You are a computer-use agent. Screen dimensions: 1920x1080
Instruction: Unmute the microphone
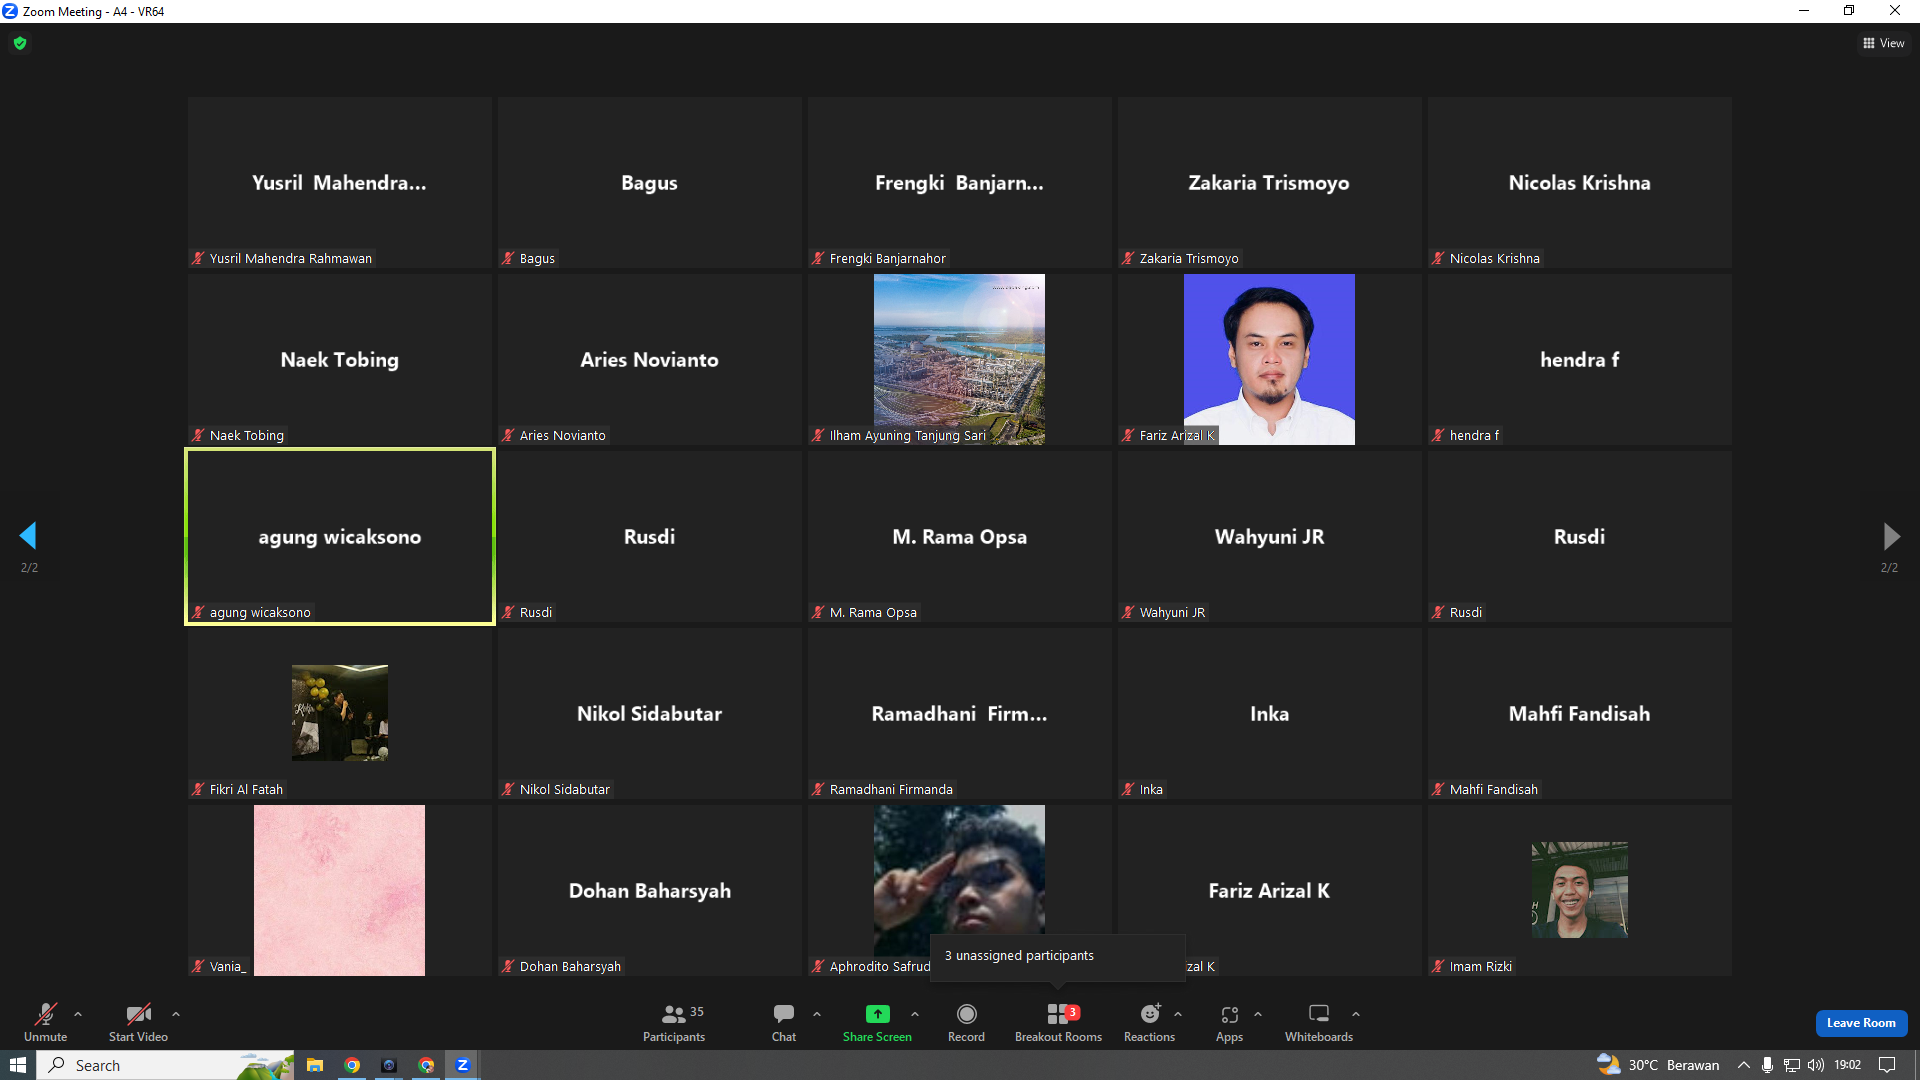click(x=45, y=1022)
